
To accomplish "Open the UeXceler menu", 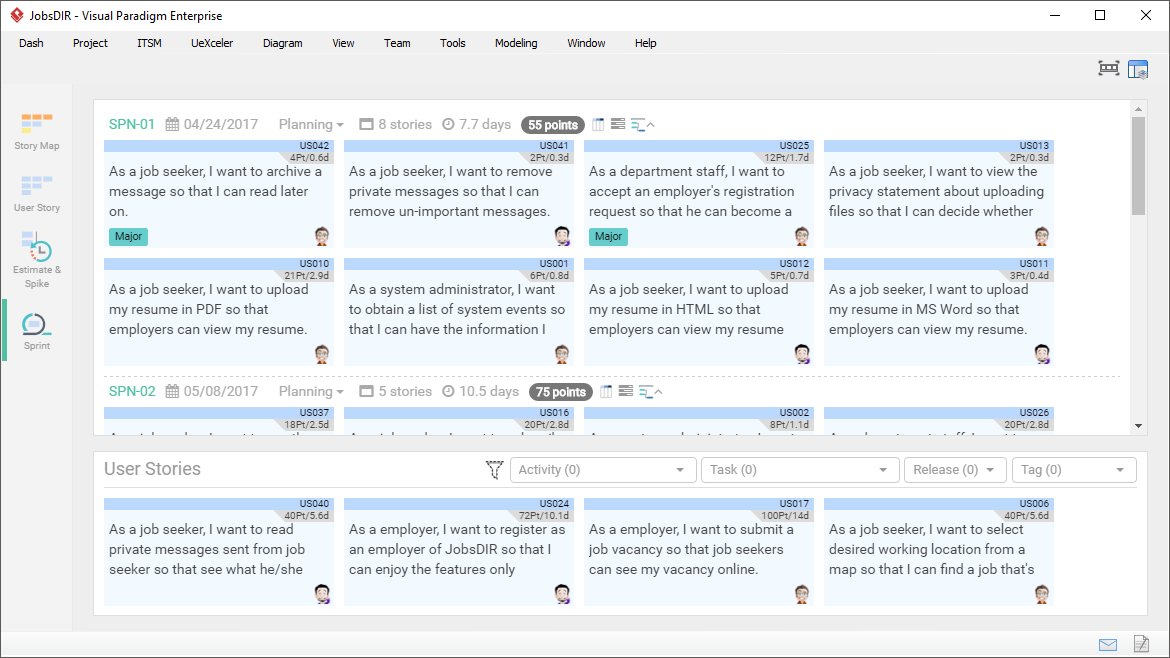I will (212, 43).
